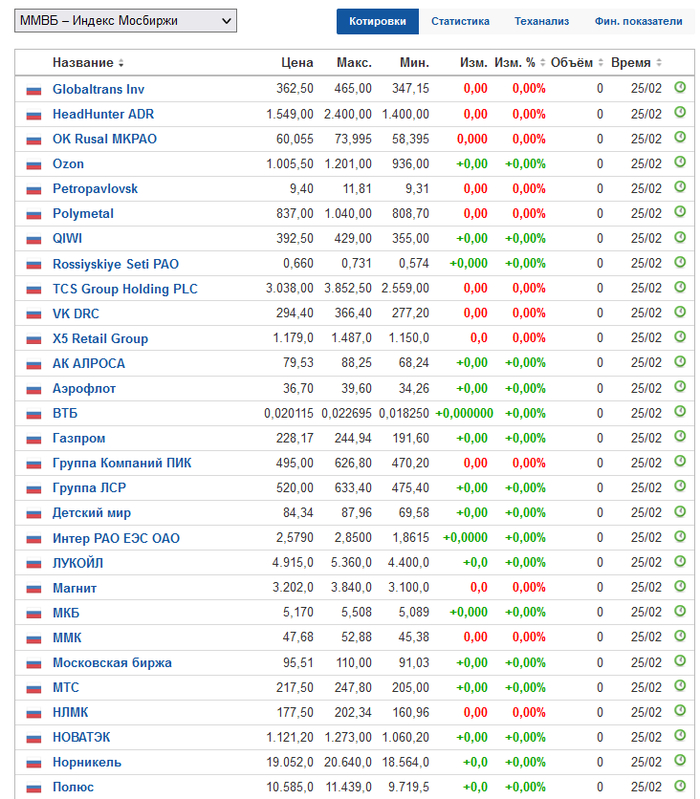Viewport: 700px width, 799px height.
Task: Click the Макс. column header
Action: (354, 63)
